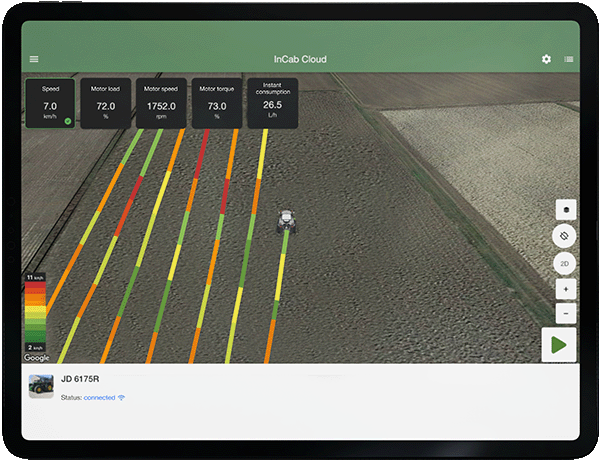
Task: Click the map rotation lock icon
Action: [x=564, y=236]
